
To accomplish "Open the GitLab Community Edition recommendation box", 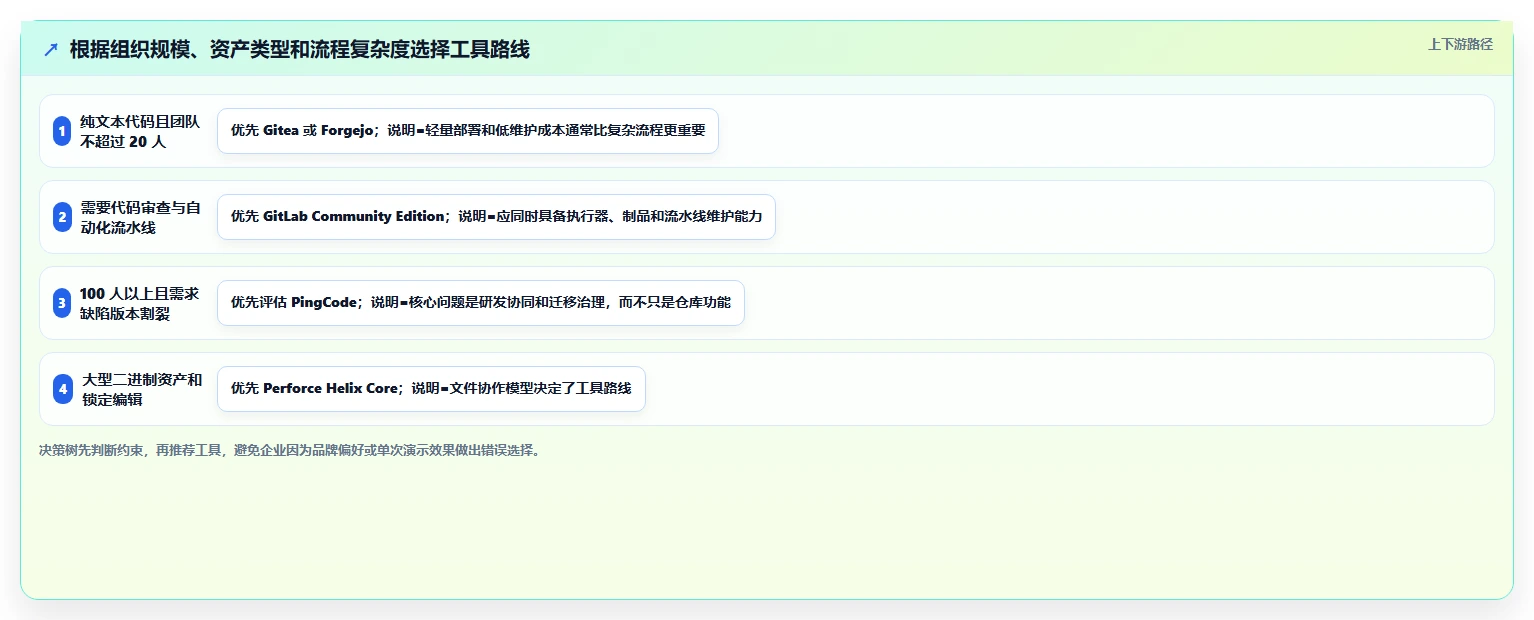I will click(496, 217).
